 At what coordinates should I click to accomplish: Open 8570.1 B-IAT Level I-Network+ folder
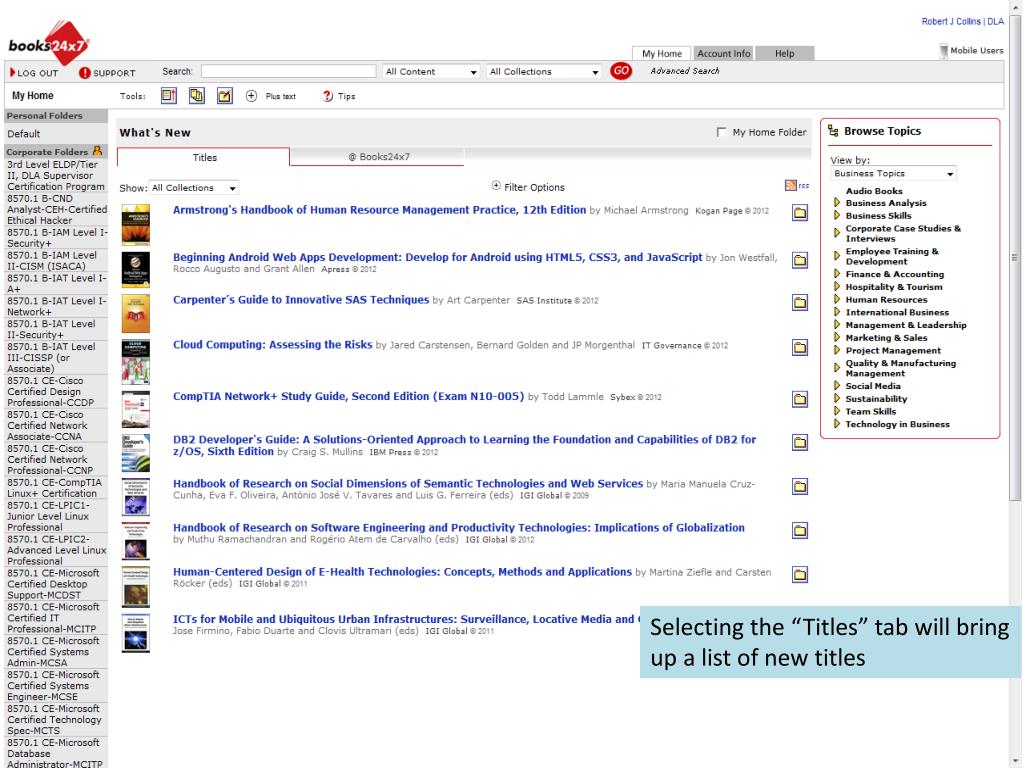(x=56, y=306)
